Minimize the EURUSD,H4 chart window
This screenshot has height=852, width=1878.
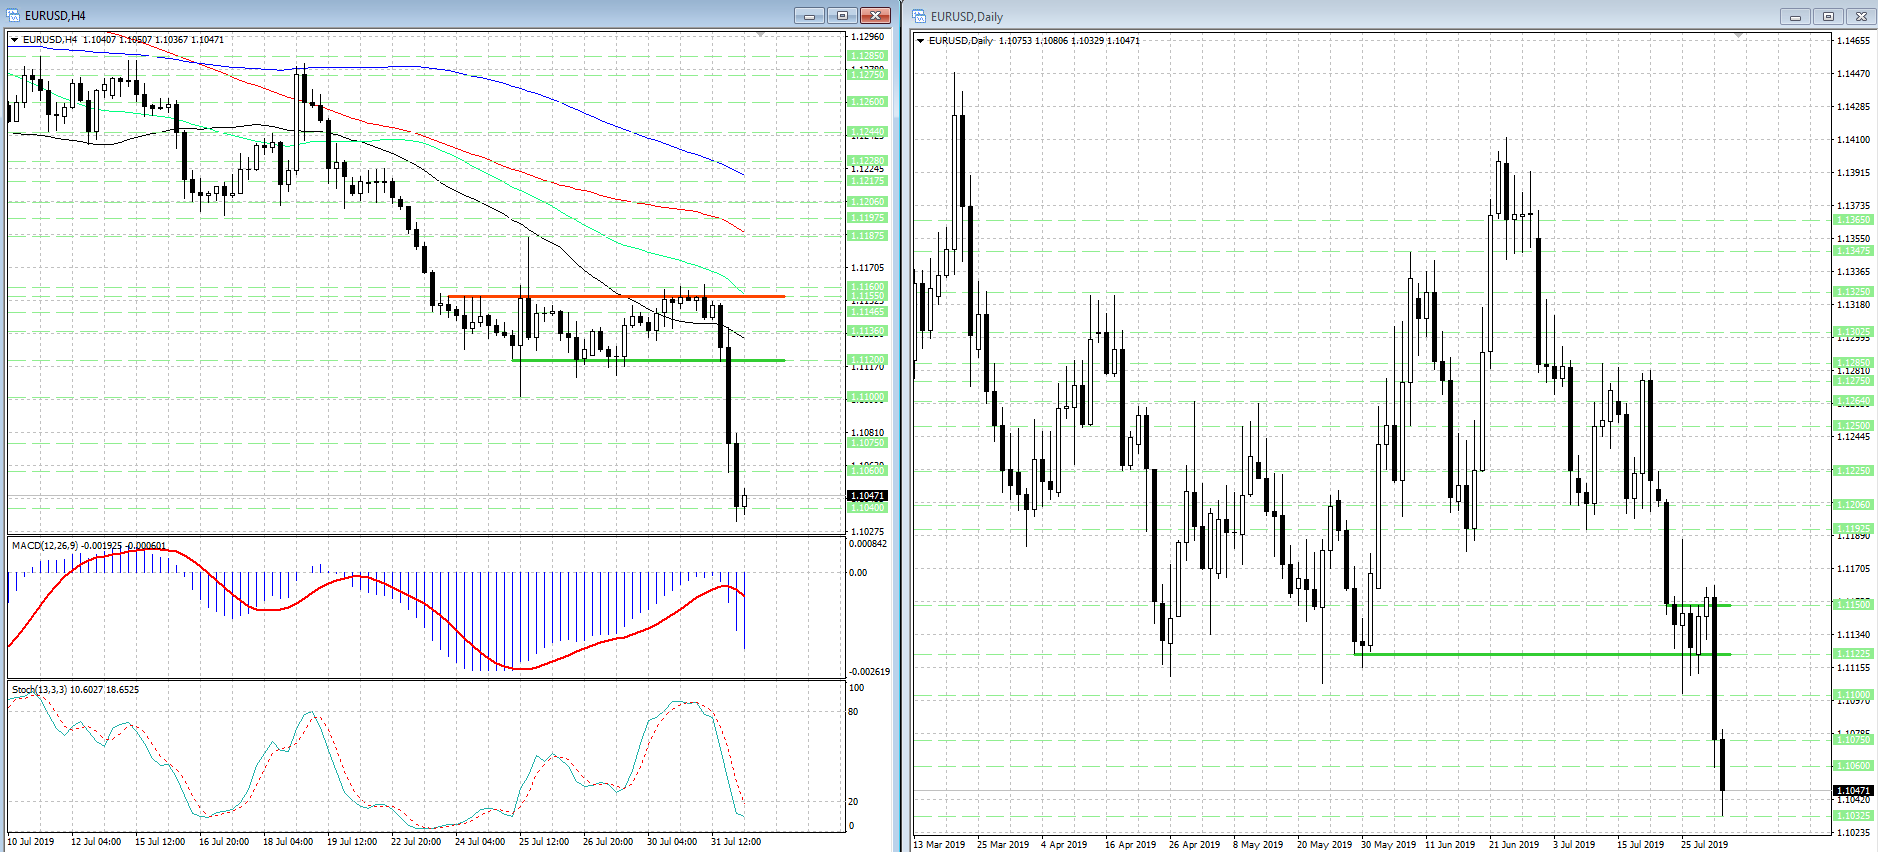[x=809, y=15]
